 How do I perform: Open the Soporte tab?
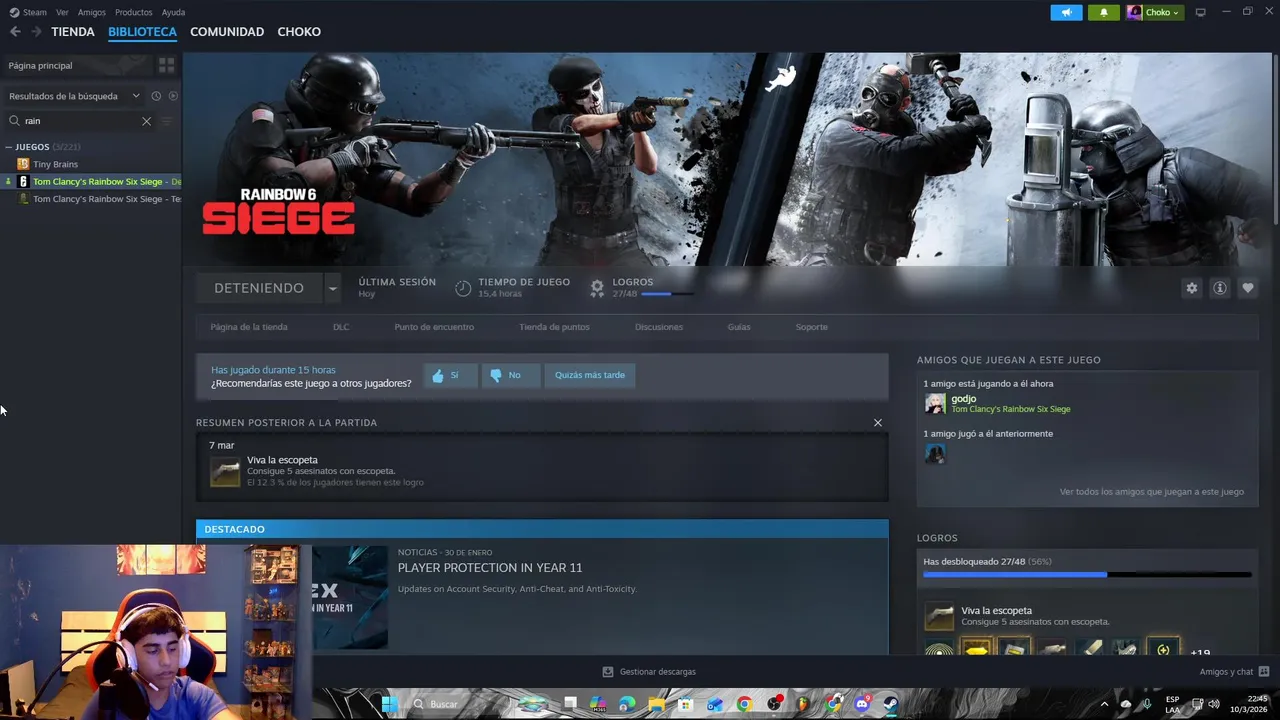(x=811, y=327)
